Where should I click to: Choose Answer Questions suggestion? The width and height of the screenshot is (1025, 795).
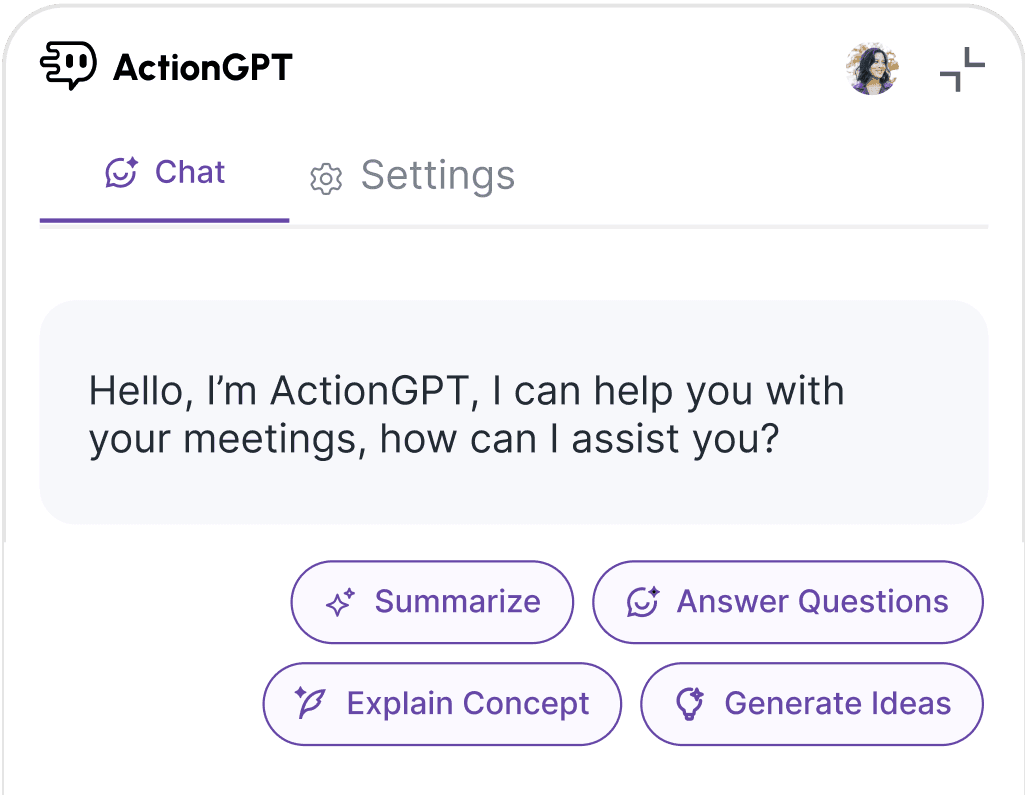[x=788, y=602]
